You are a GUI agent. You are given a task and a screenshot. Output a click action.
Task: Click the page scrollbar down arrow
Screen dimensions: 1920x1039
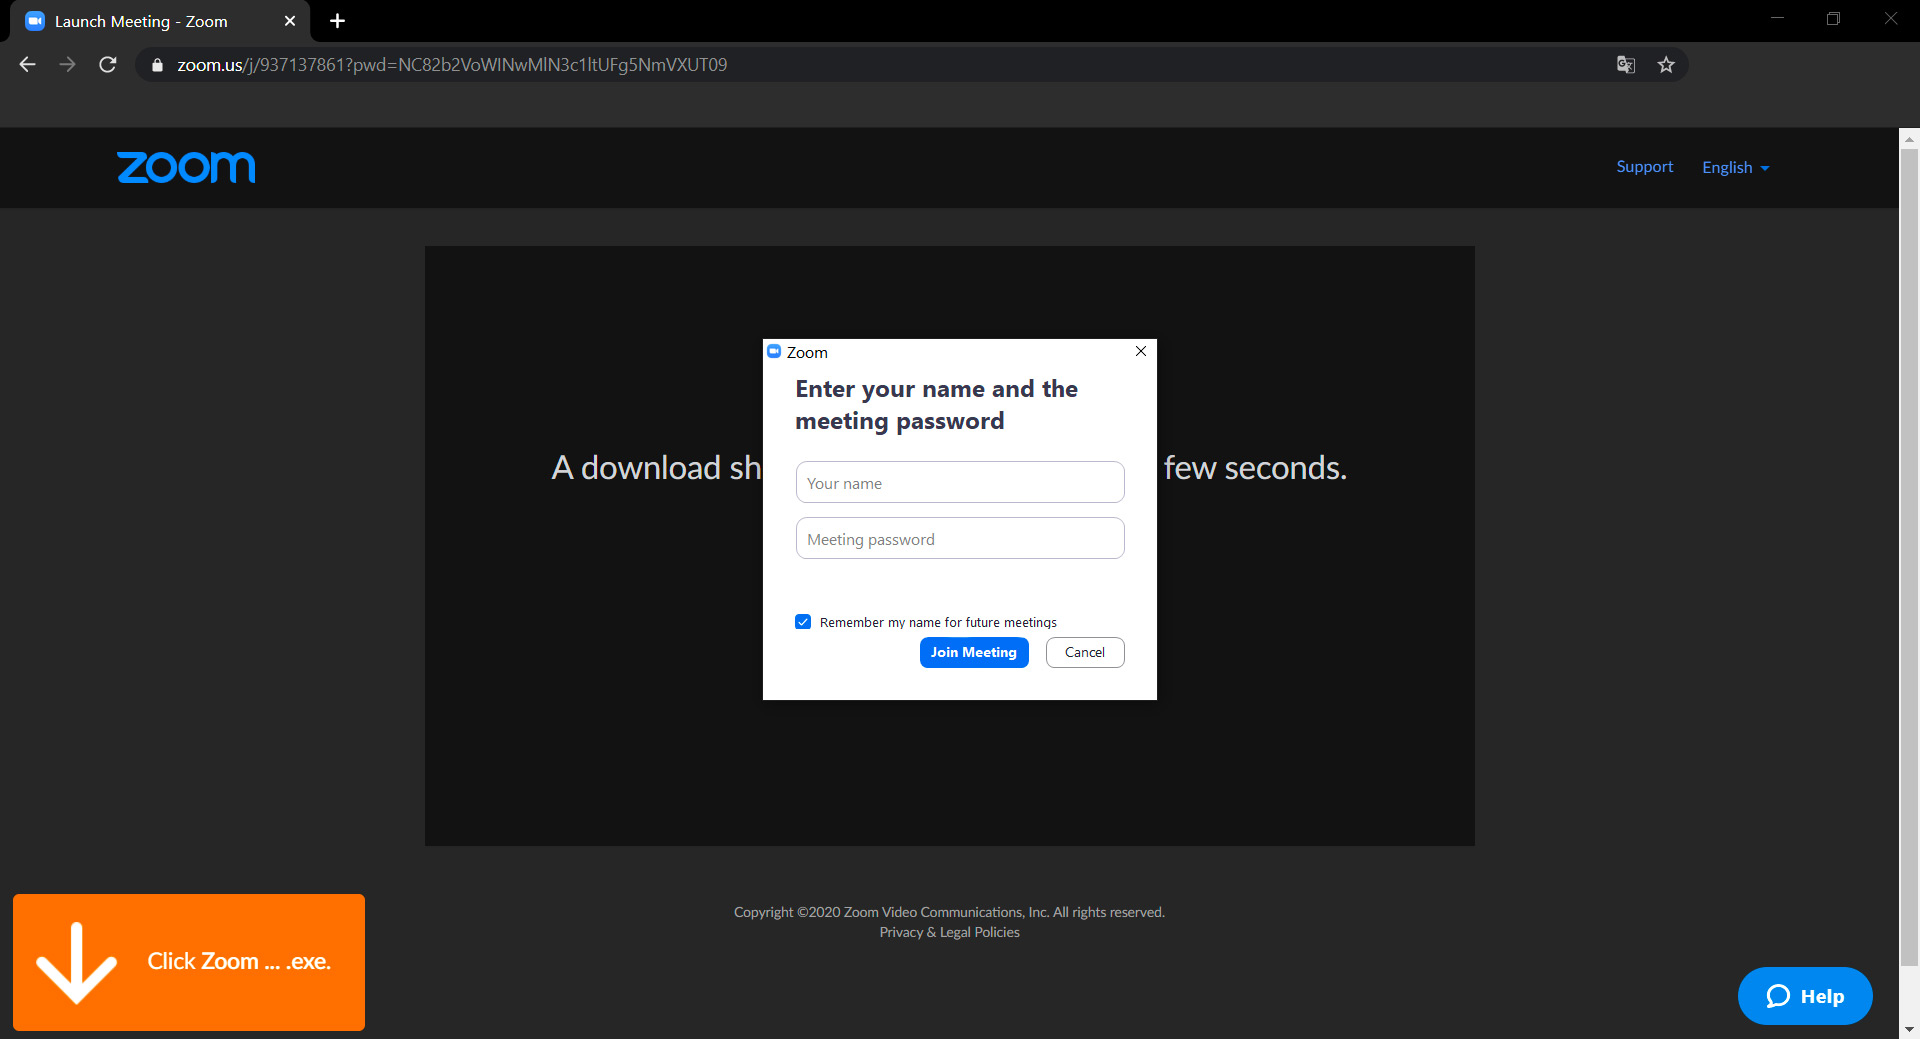[x=1909, y=1029]
